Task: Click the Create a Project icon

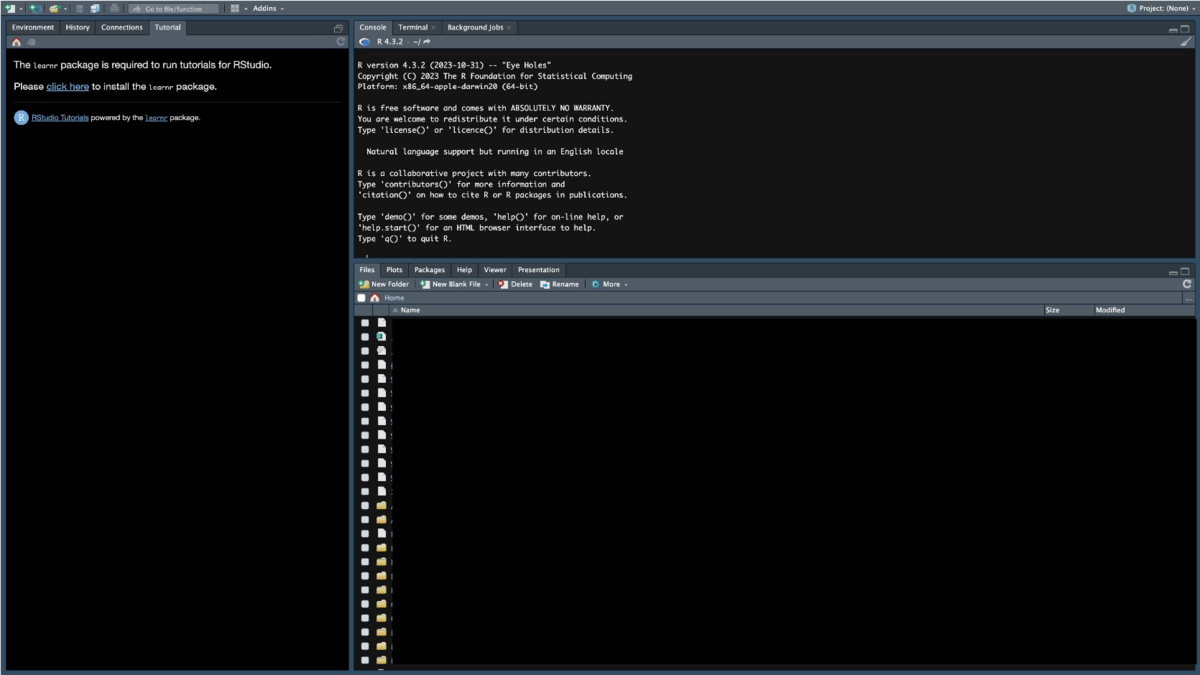Action: [x=36, y=8]
